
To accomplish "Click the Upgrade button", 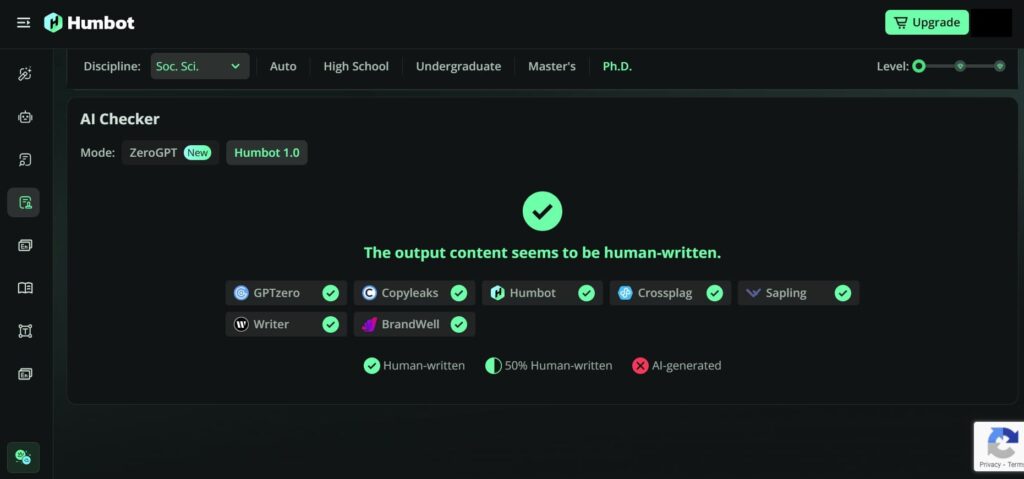I will (927, 23).
